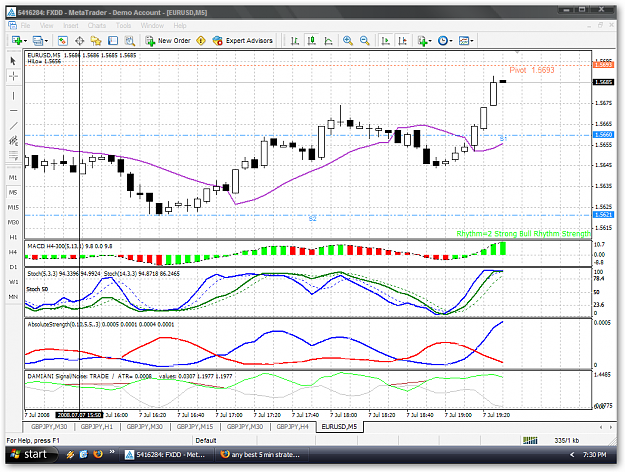This screenshot has height=472, width=625.
Task: Switch to FXDD MetaTrader taskbar button
Action: [x=165, y=454]
